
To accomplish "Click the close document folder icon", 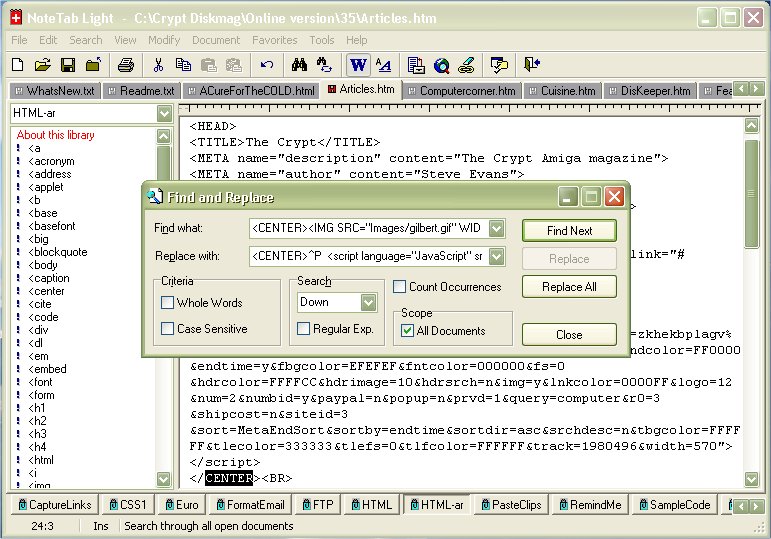I will [x=93, y=65].
